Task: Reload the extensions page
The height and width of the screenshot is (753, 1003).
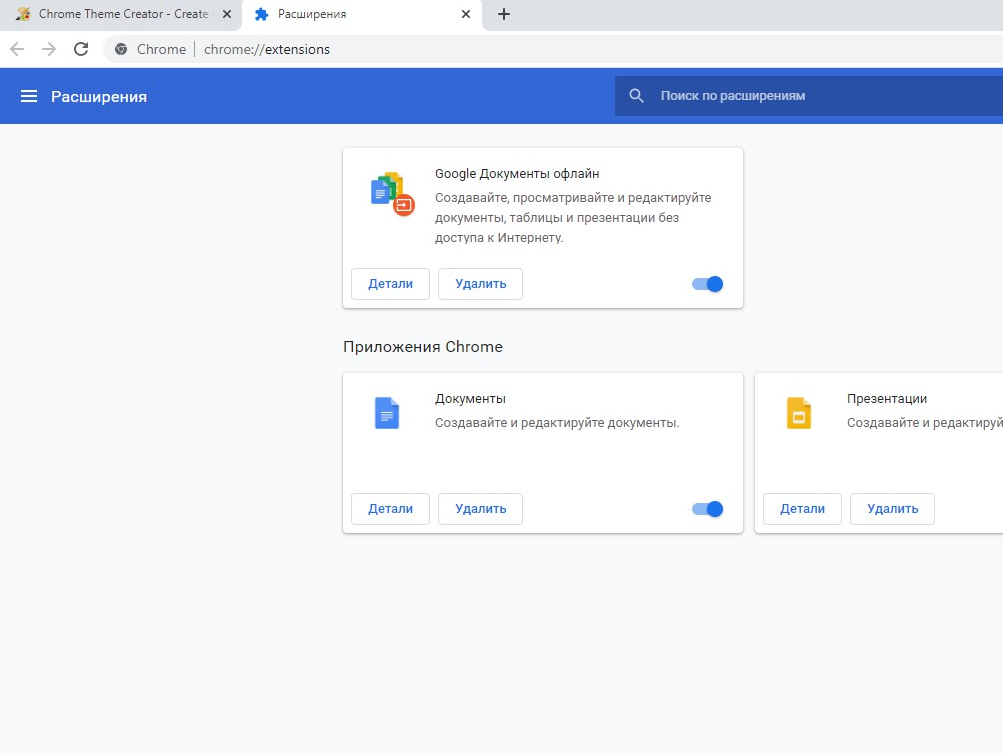Action: [x=81, y=49]
